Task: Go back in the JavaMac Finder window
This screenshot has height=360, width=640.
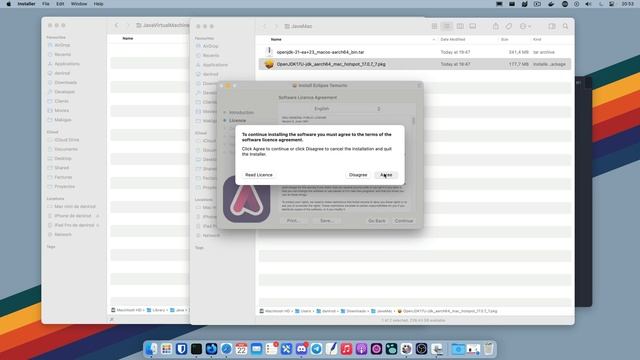Action: tap(264, 26)
